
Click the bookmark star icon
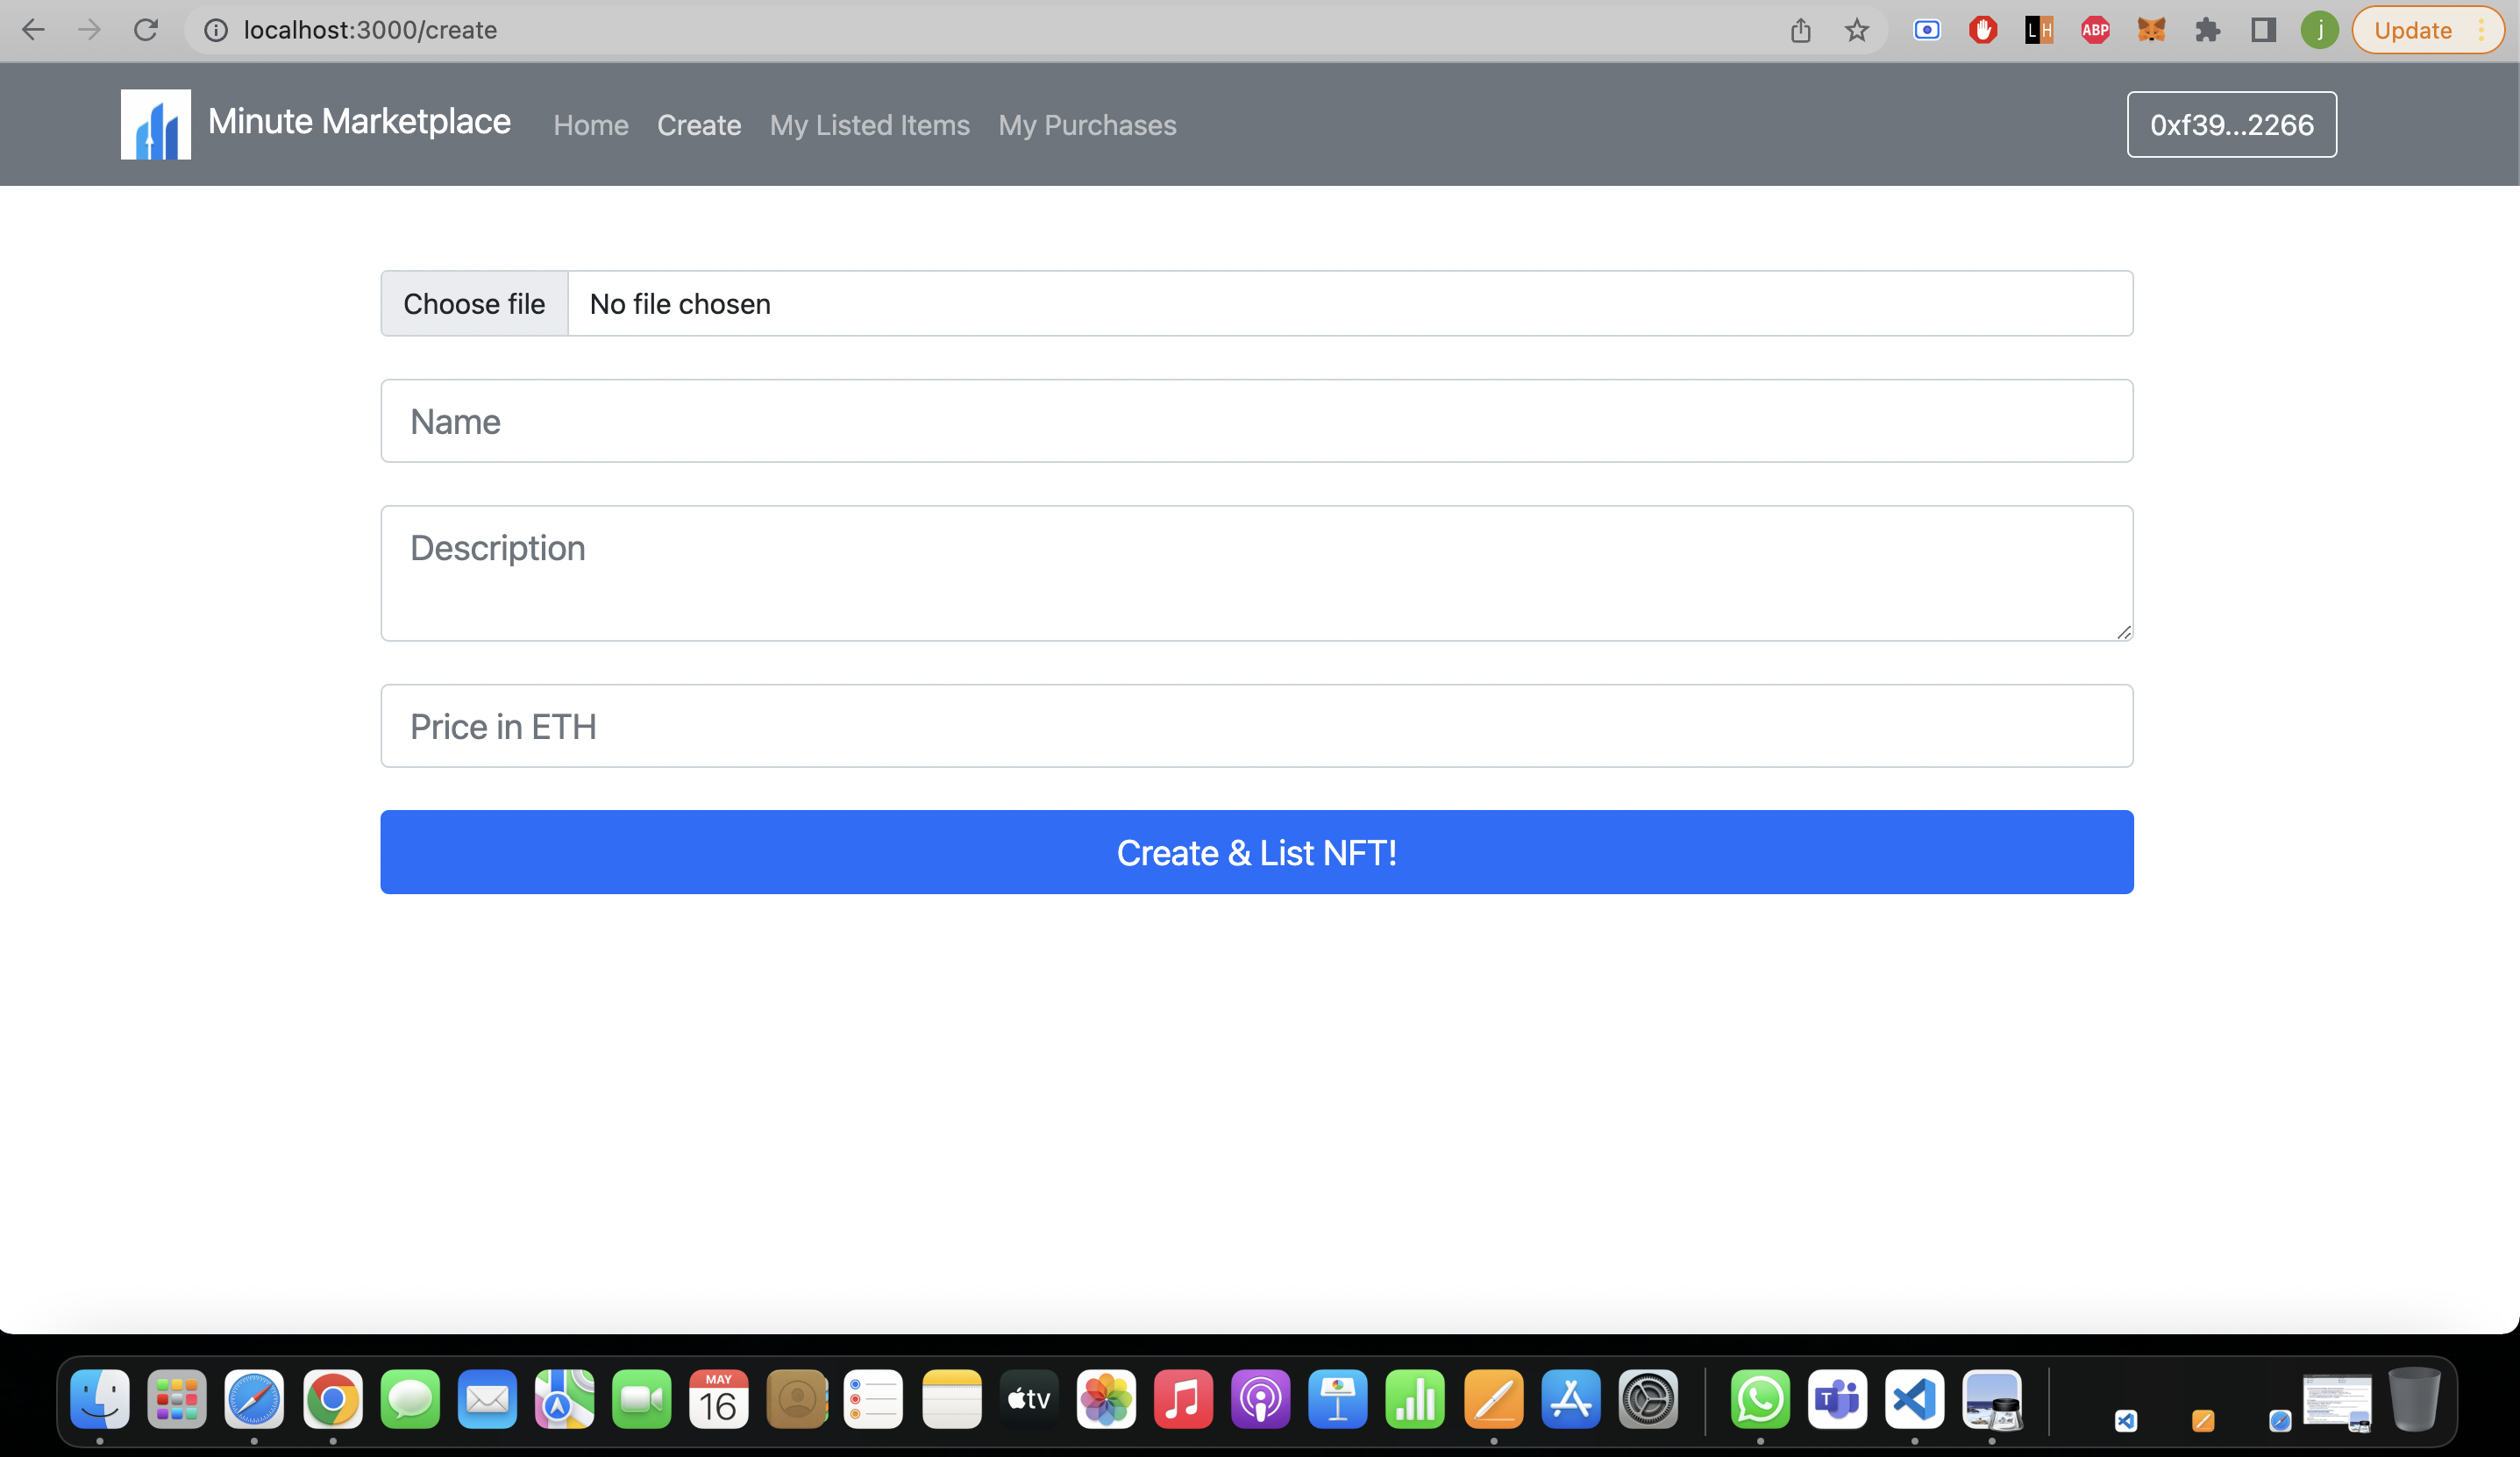click(x=1856, y=30)
